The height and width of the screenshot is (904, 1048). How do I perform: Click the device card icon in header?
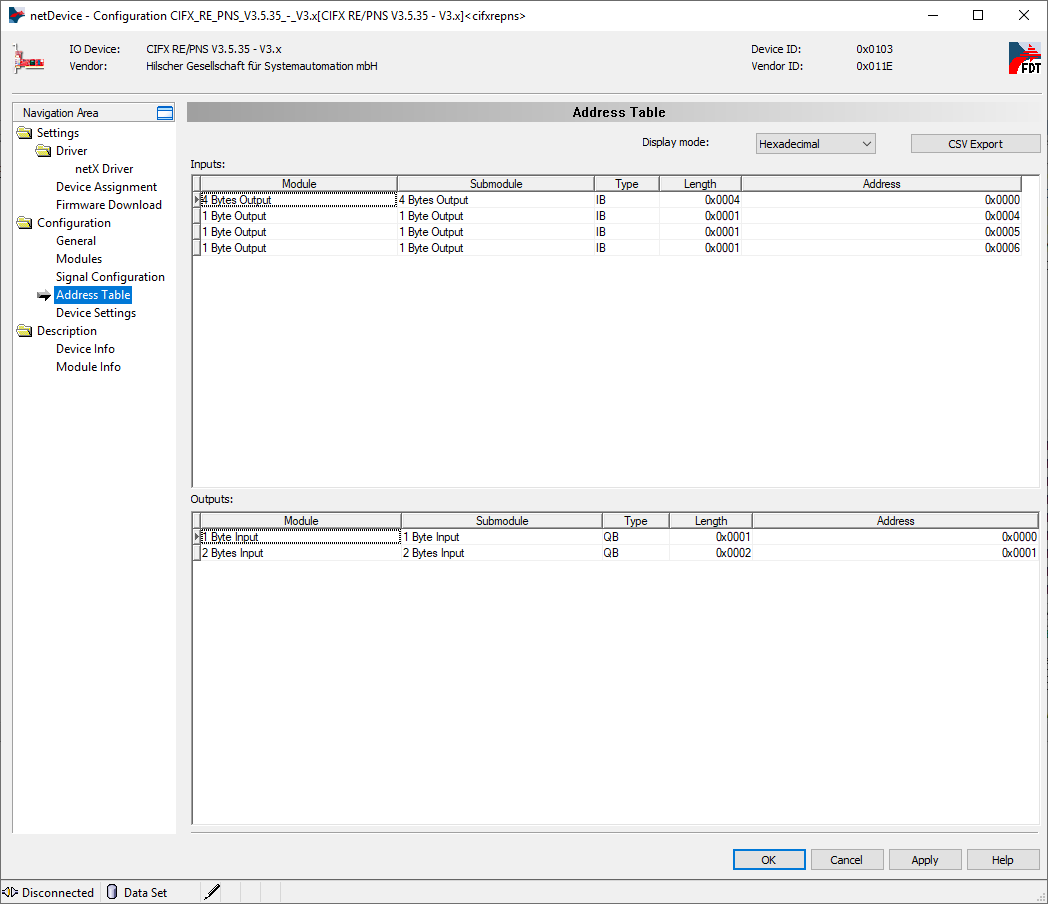(x=29, y=59)
